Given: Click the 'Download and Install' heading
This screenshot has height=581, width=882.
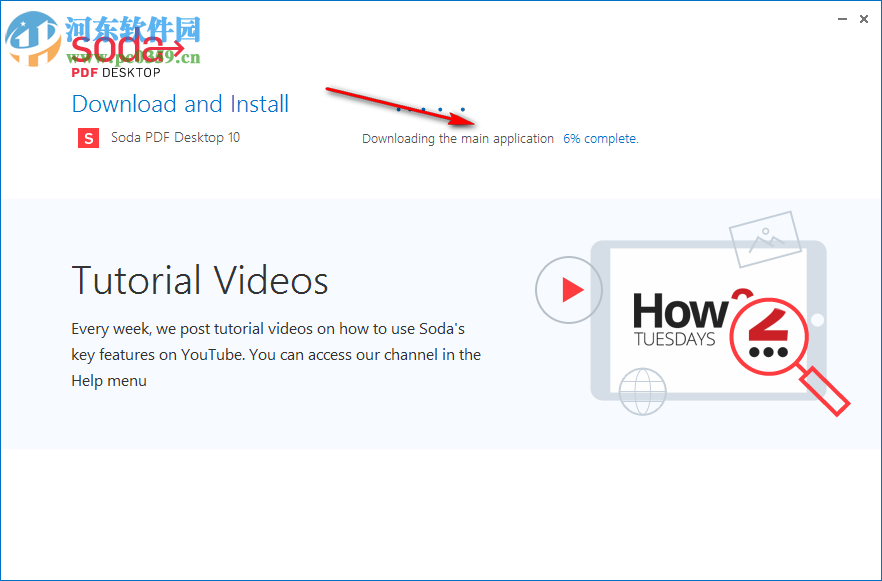Looking at the screenshot, I should (x=181, y=104).
